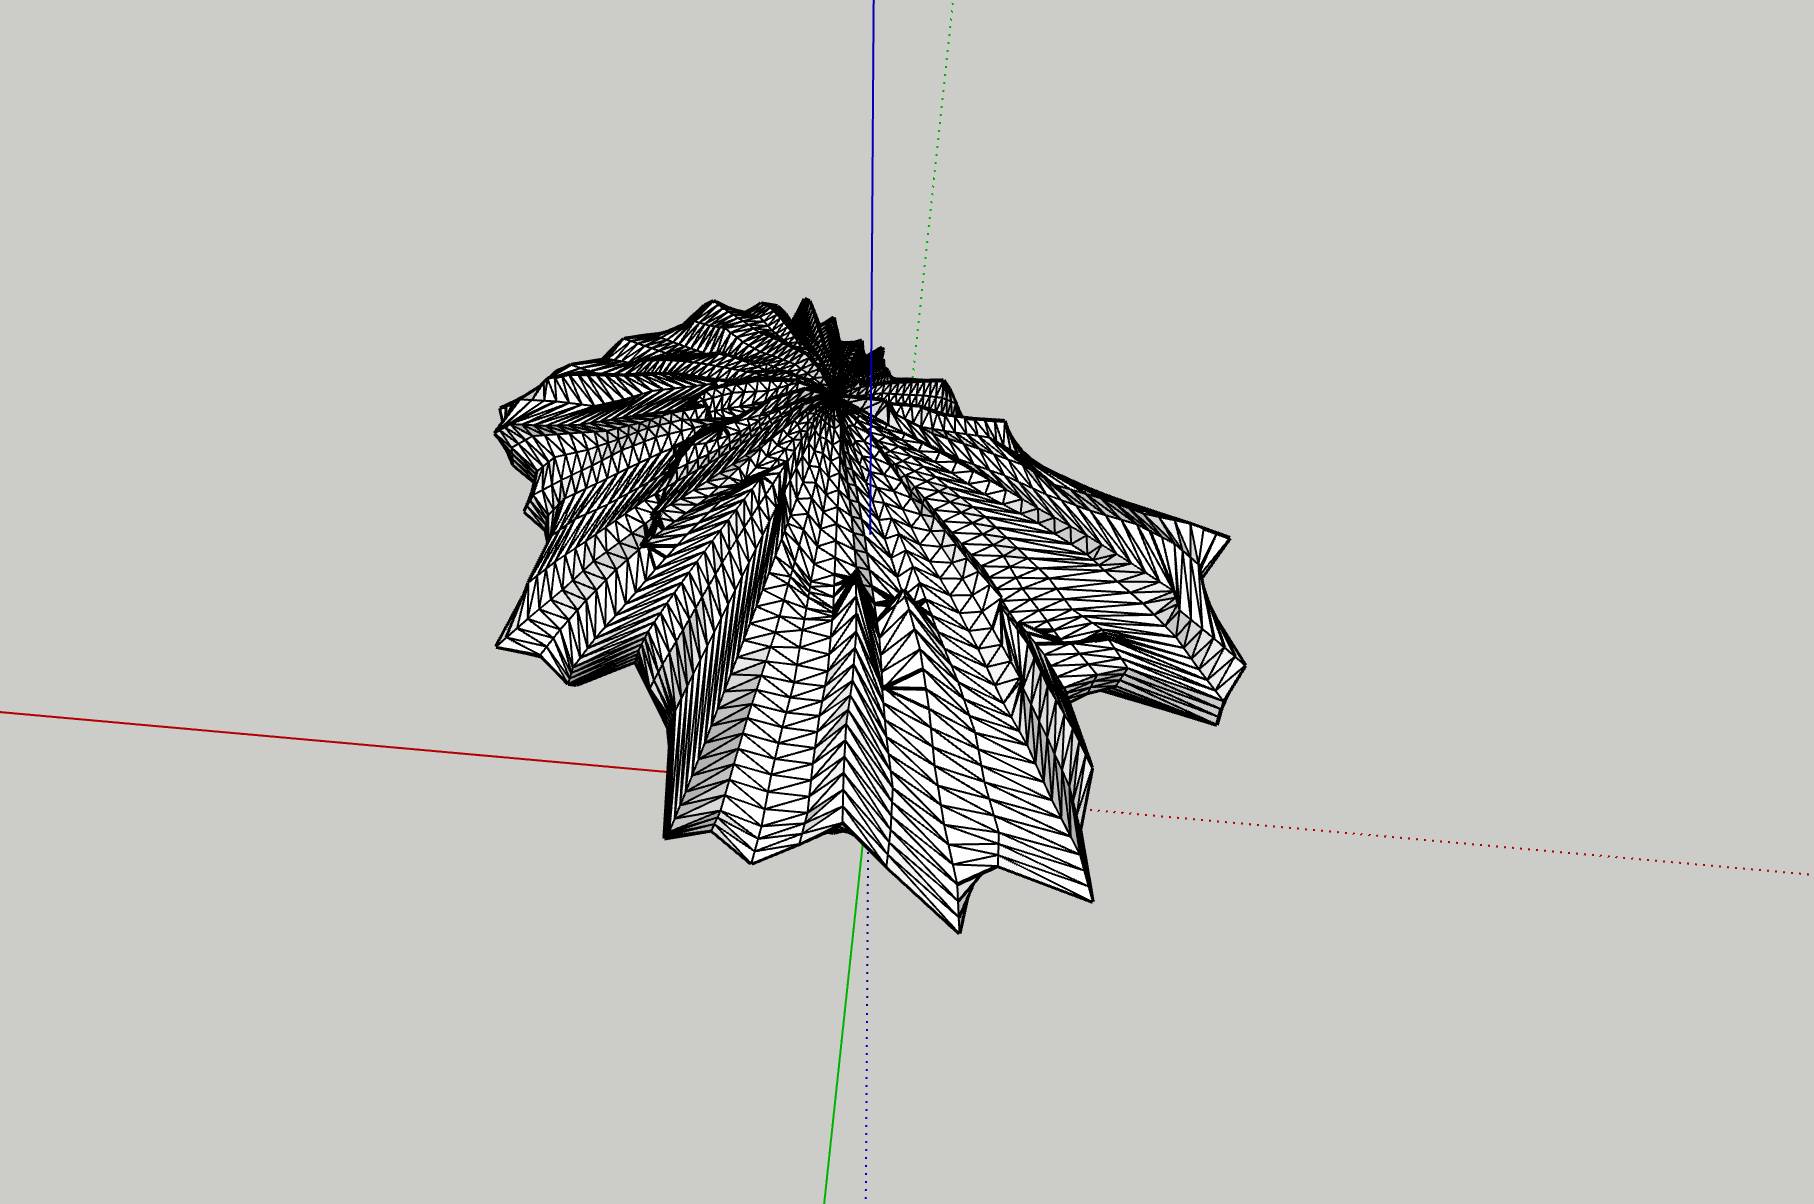Click the dotted red axis line at right

coord(1450,843)
